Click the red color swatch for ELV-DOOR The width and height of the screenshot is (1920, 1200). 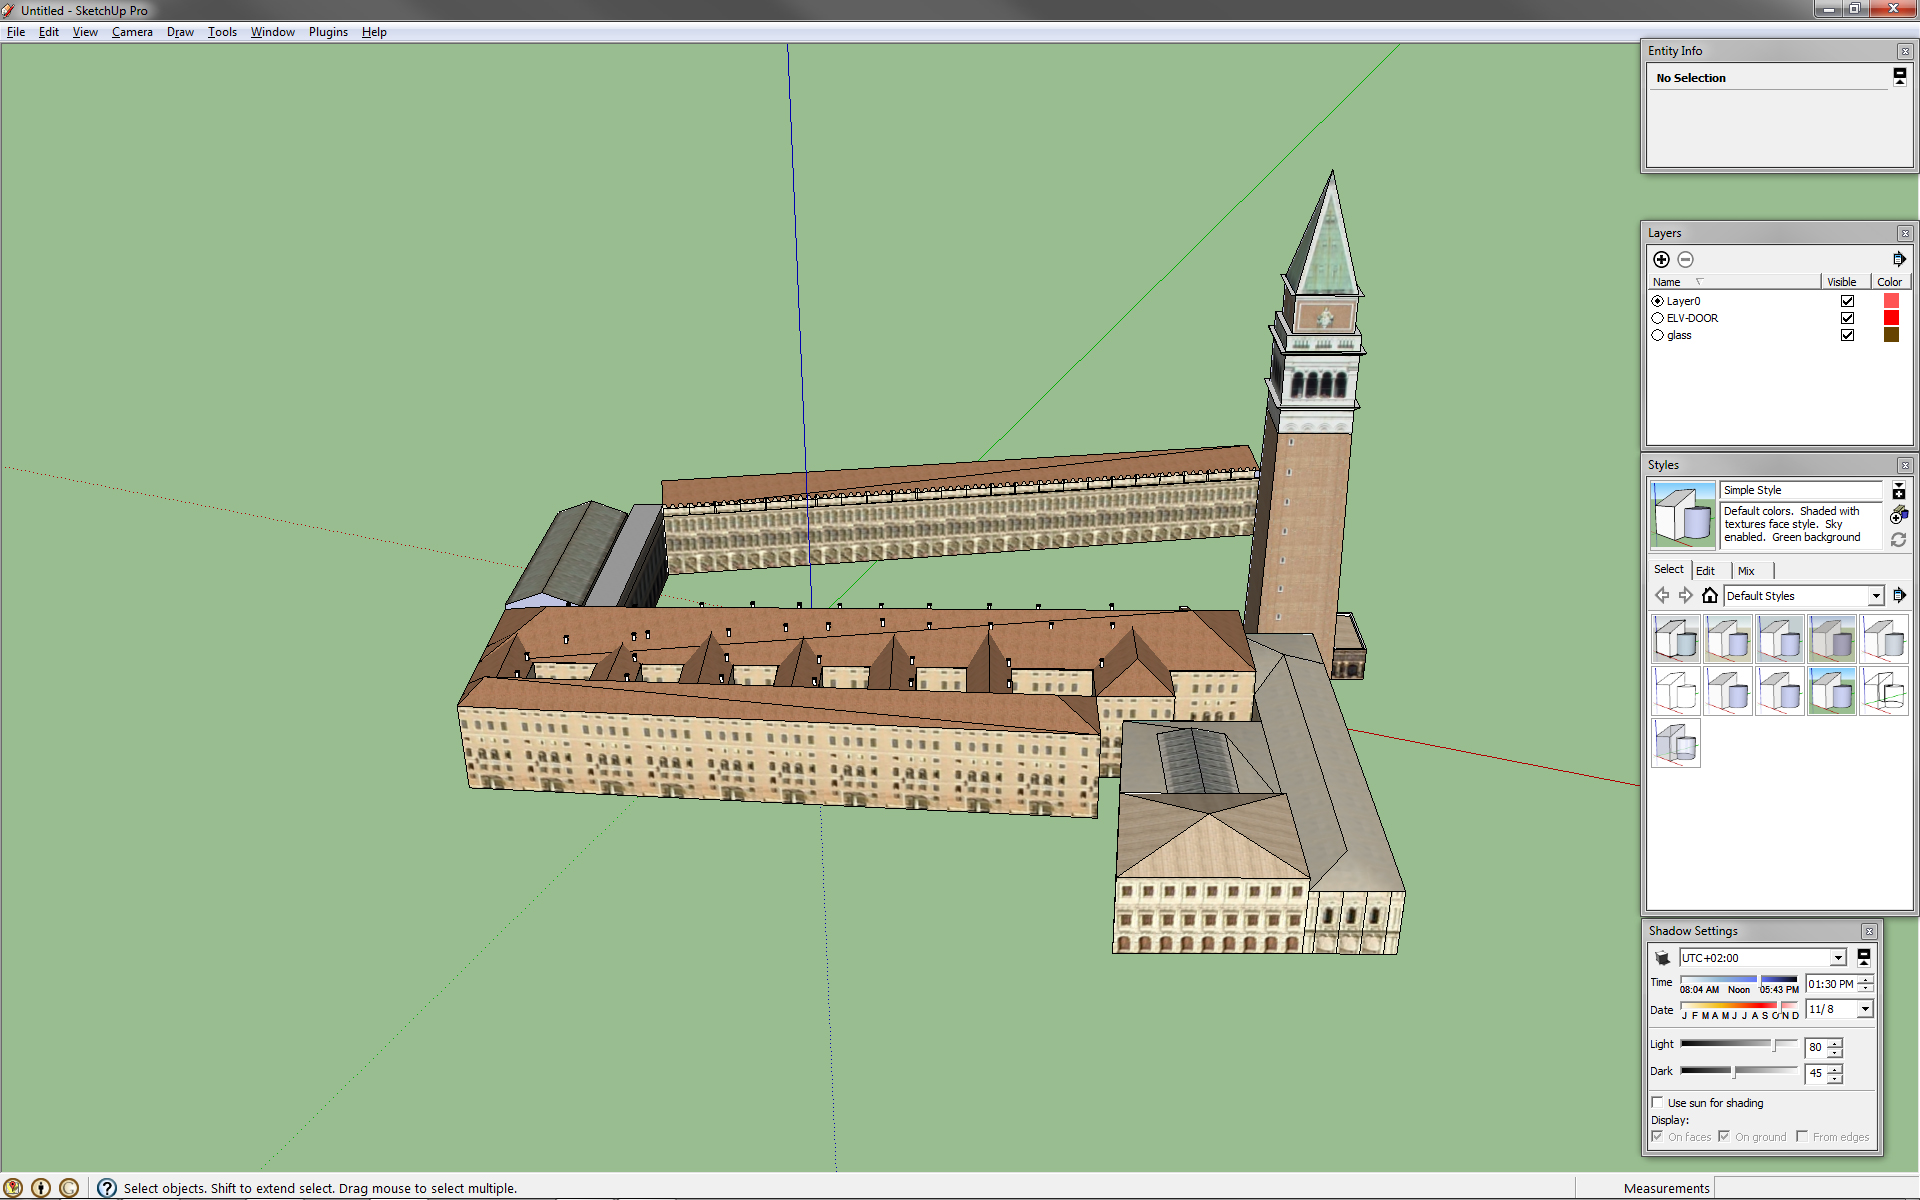click(x=1890, y=318)
